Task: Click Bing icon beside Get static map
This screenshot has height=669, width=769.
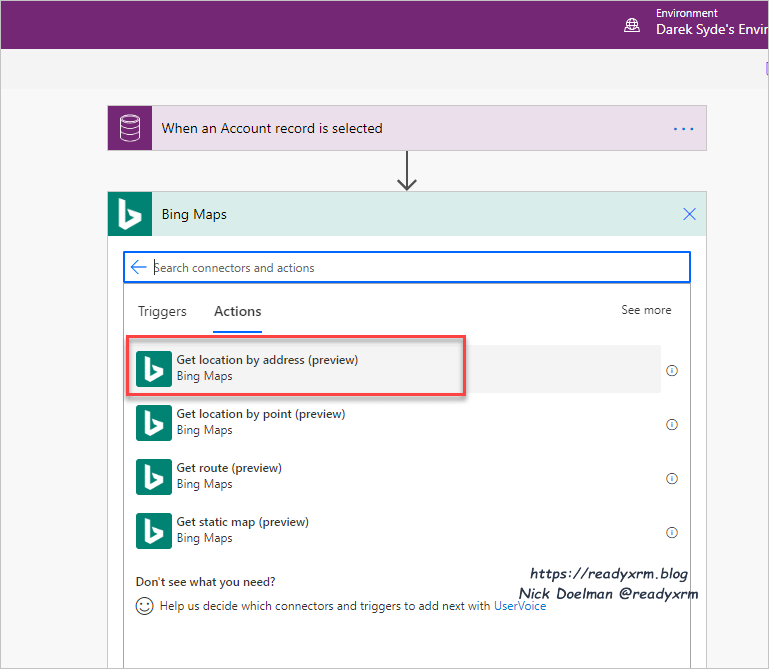Action: click(154, 530)
